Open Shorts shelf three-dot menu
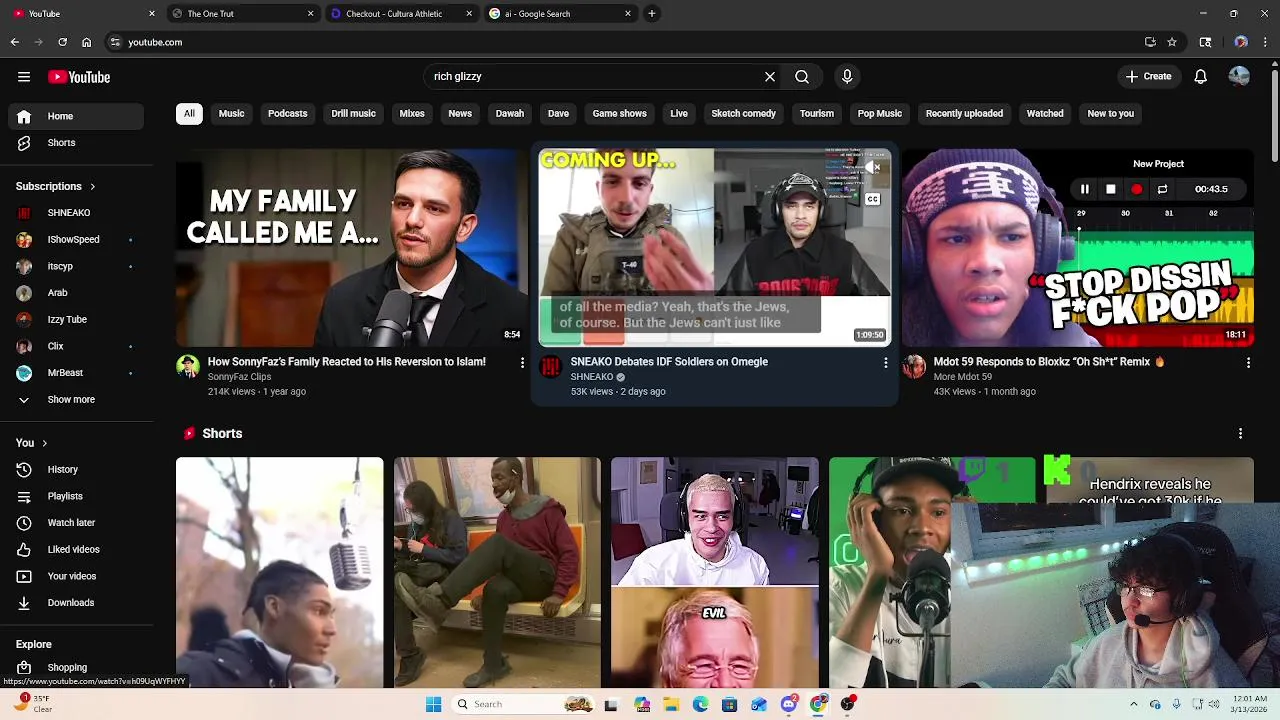1280x720 pixels. [x=1240, y=434]
